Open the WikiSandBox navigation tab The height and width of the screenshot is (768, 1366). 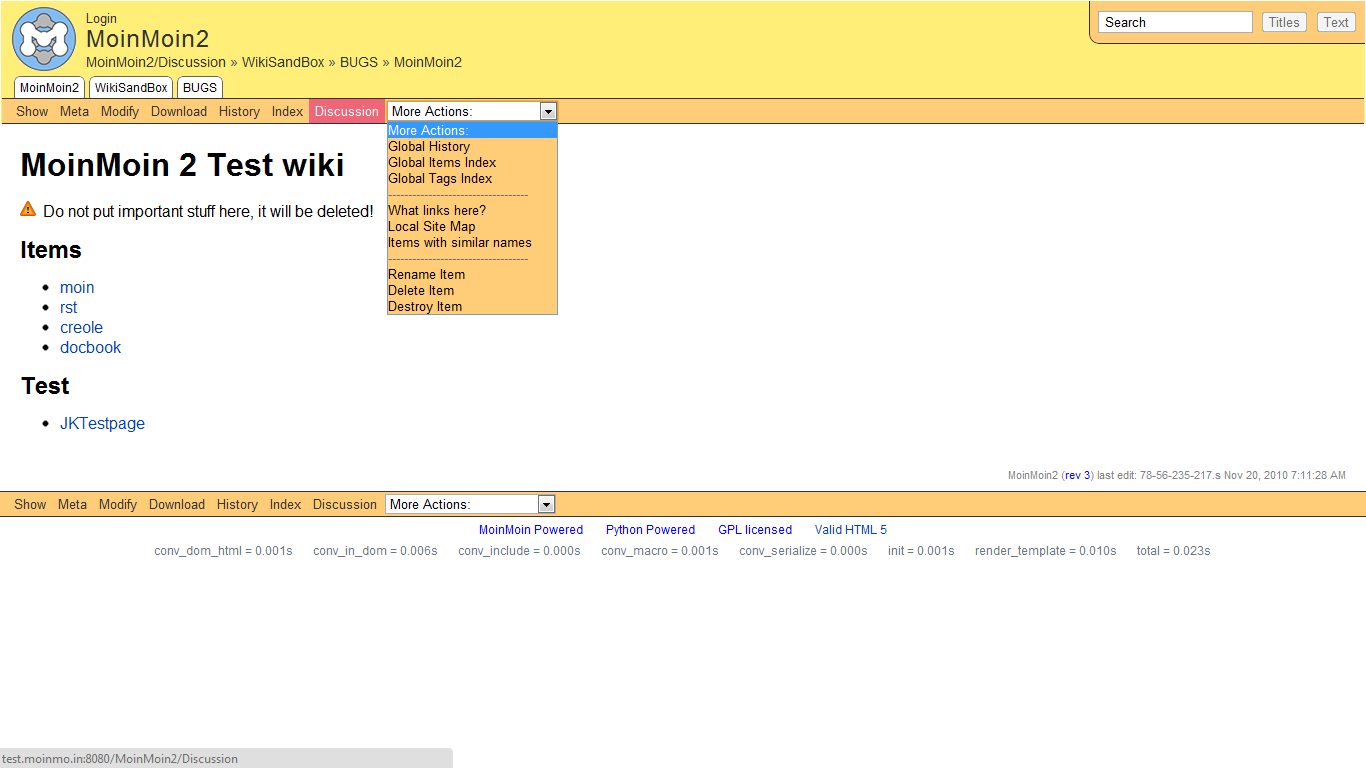(131, 88)
